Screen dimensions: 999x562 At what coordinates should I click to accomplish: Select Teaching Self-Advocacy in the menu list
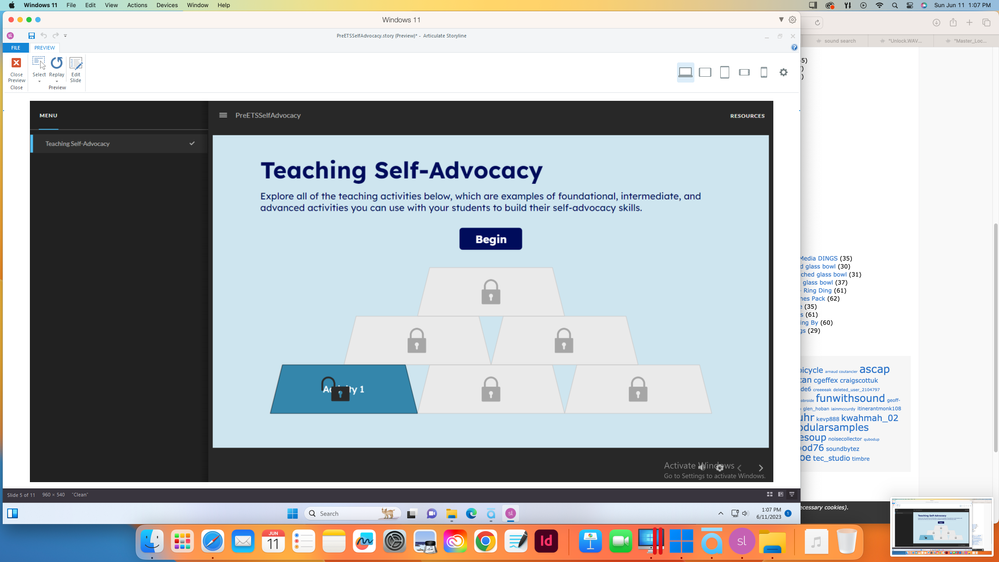[x=119, y=143]
